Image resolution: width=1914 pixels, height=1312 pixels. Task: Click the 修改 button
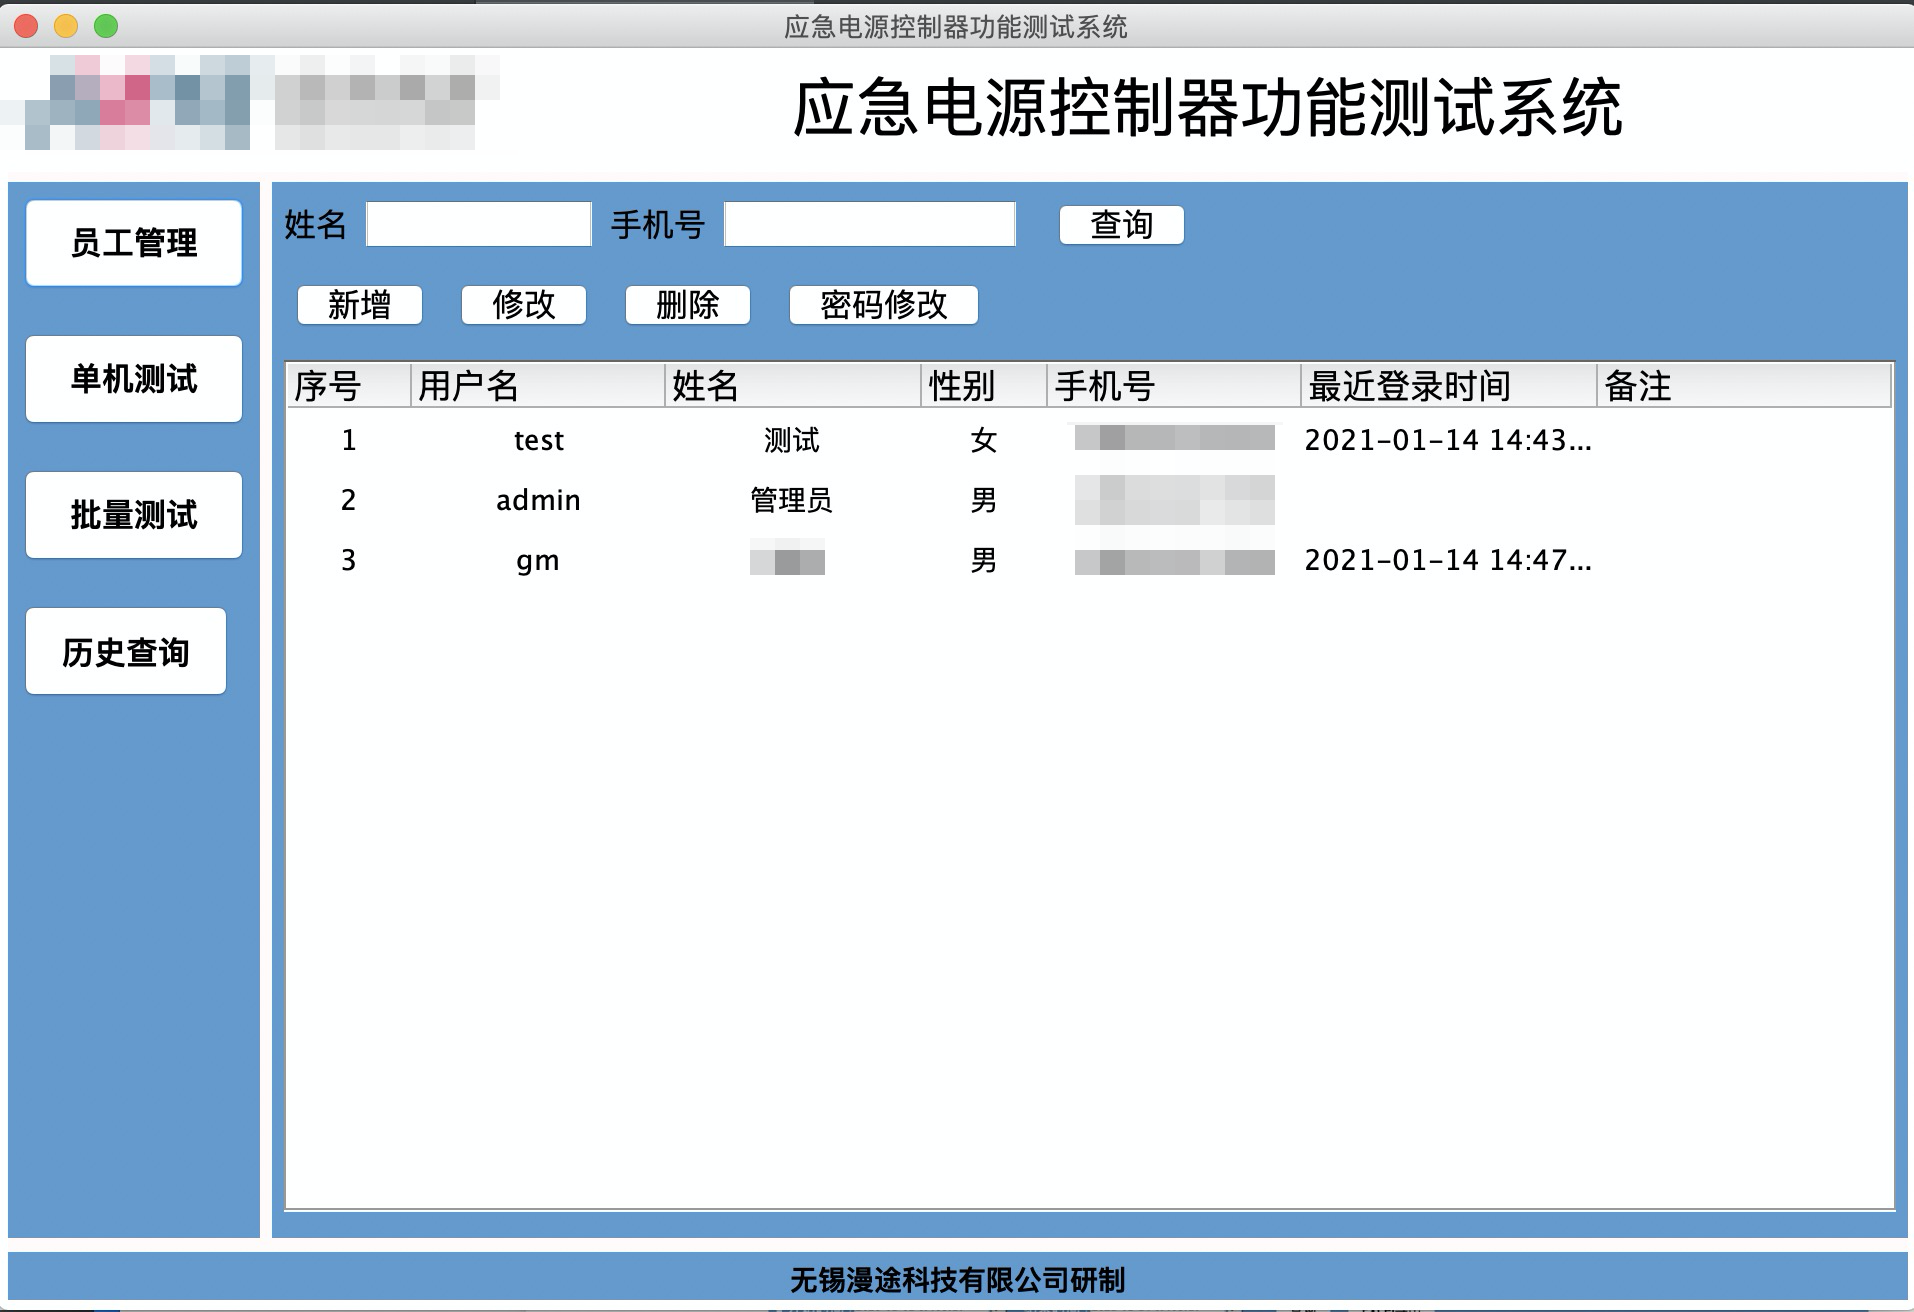(x=524, y=305)
